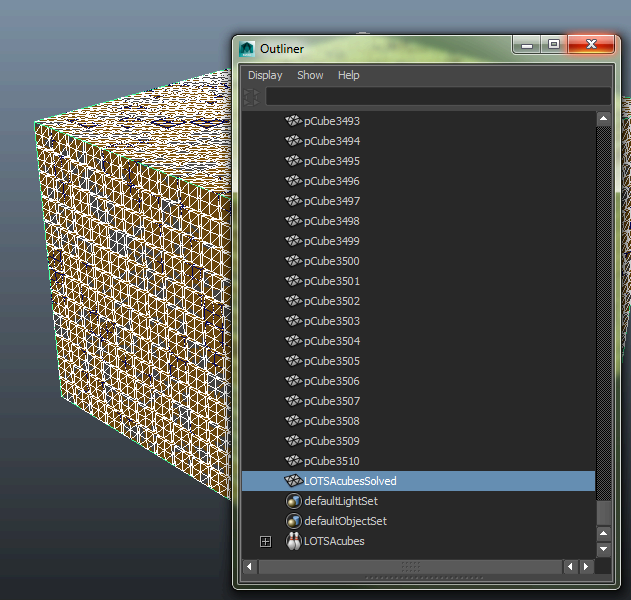Select the LOTSAcubesSolved label
631x600 pixels.
350,481
